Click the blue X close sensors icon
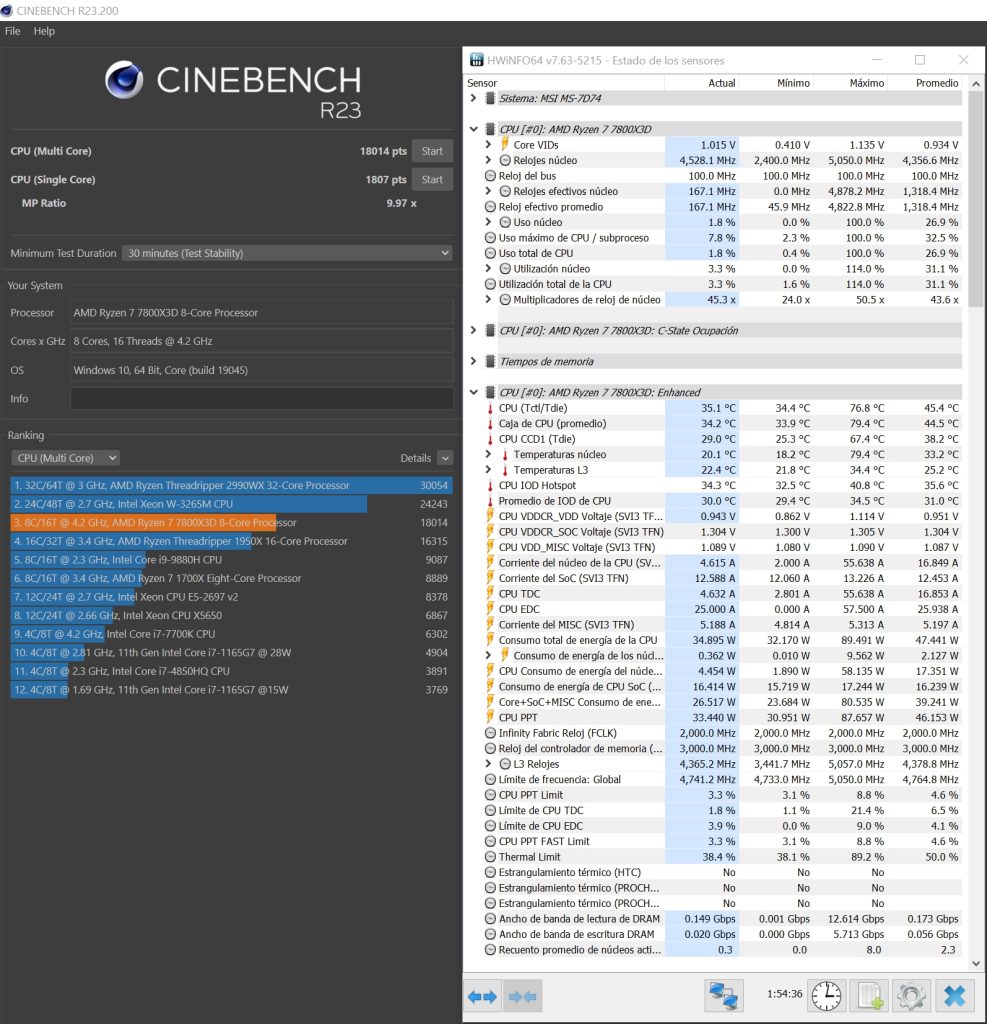 (x=954, y=996)
